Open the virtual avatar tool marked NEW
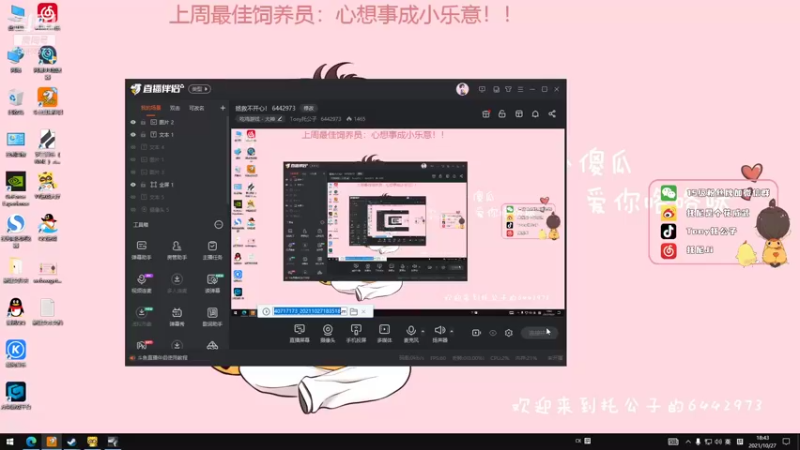Screen dimensions: 800x450 [141, 316]
